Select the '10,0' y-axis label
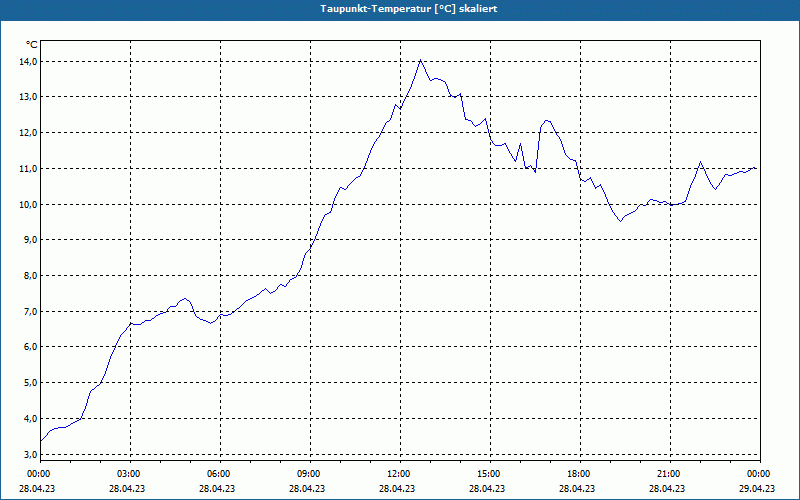 (29, 205)
